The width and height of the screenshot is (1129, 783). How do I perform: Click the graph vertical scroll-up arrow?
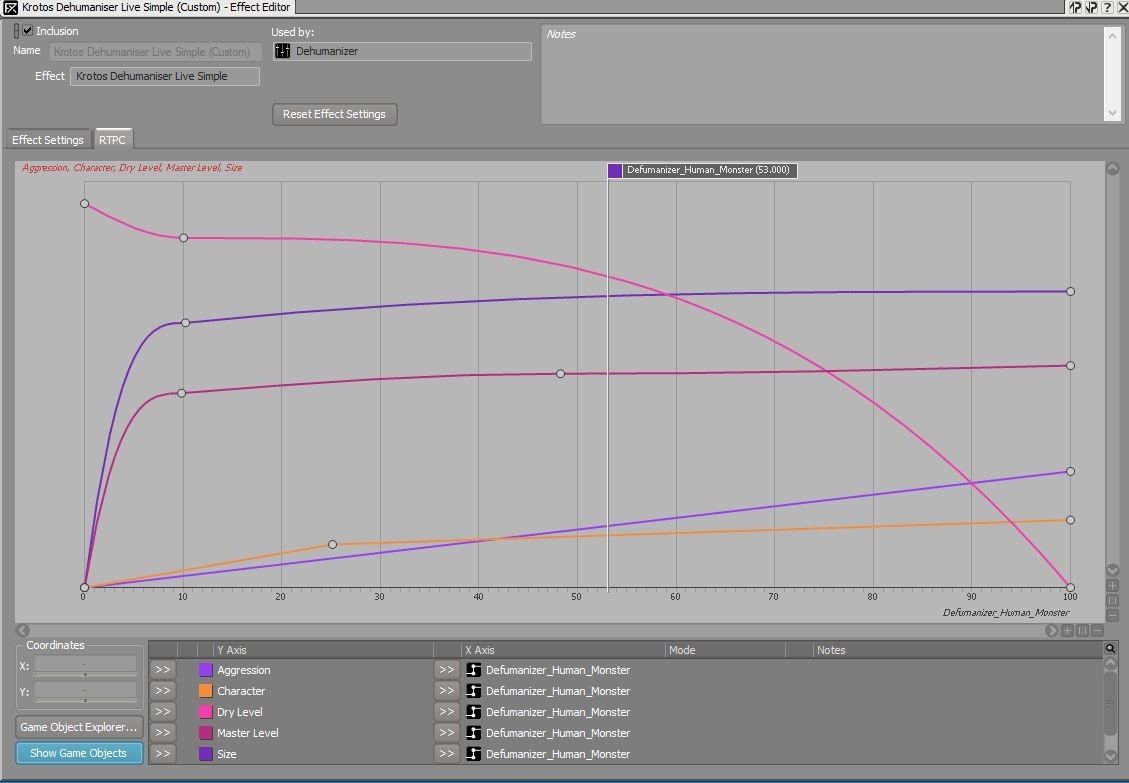coord(1112,169)
